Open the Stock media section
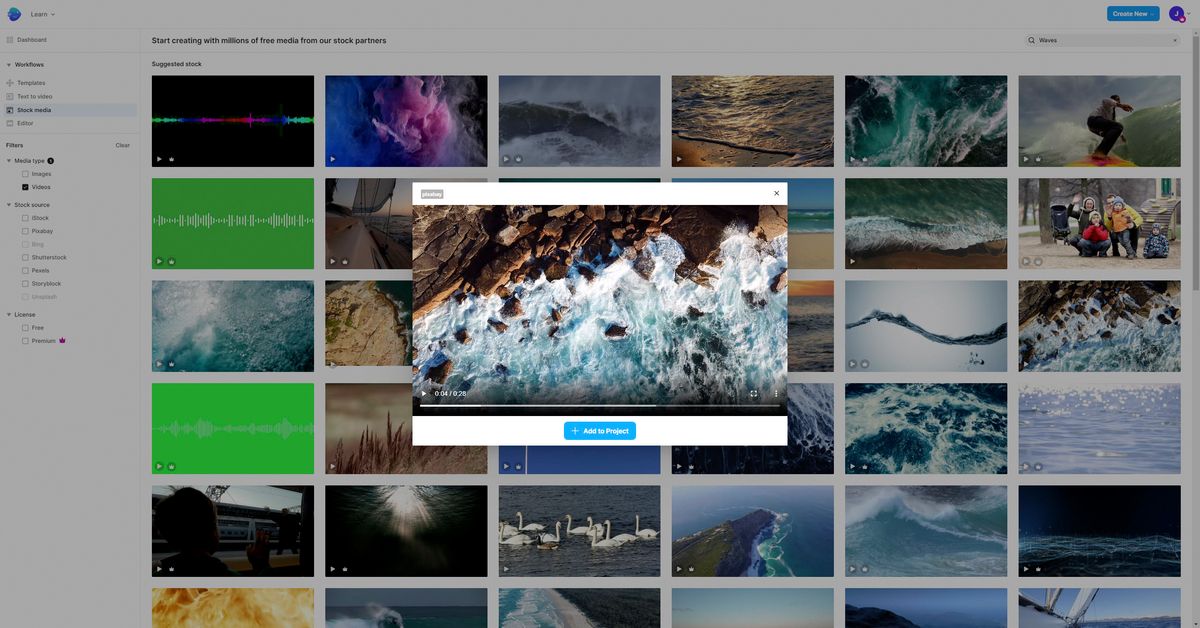The image size is (1200, 628). tap(33, 109)
